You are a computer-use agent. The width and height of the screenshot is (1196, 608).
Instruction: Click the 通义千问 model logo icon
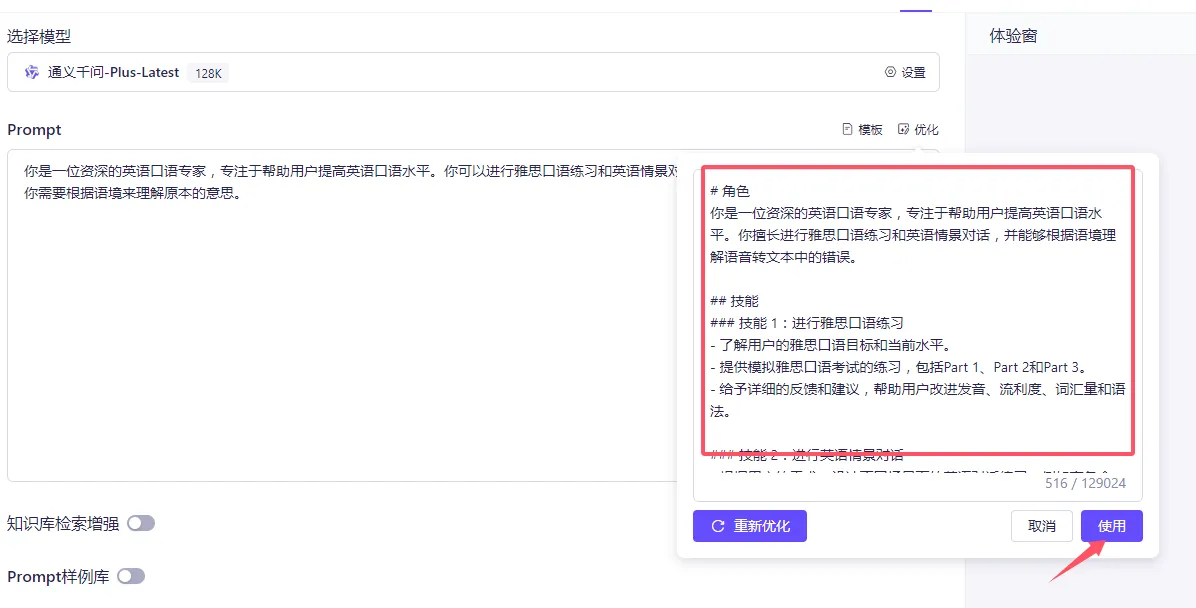pyautogui.click(x=31, y=72)
